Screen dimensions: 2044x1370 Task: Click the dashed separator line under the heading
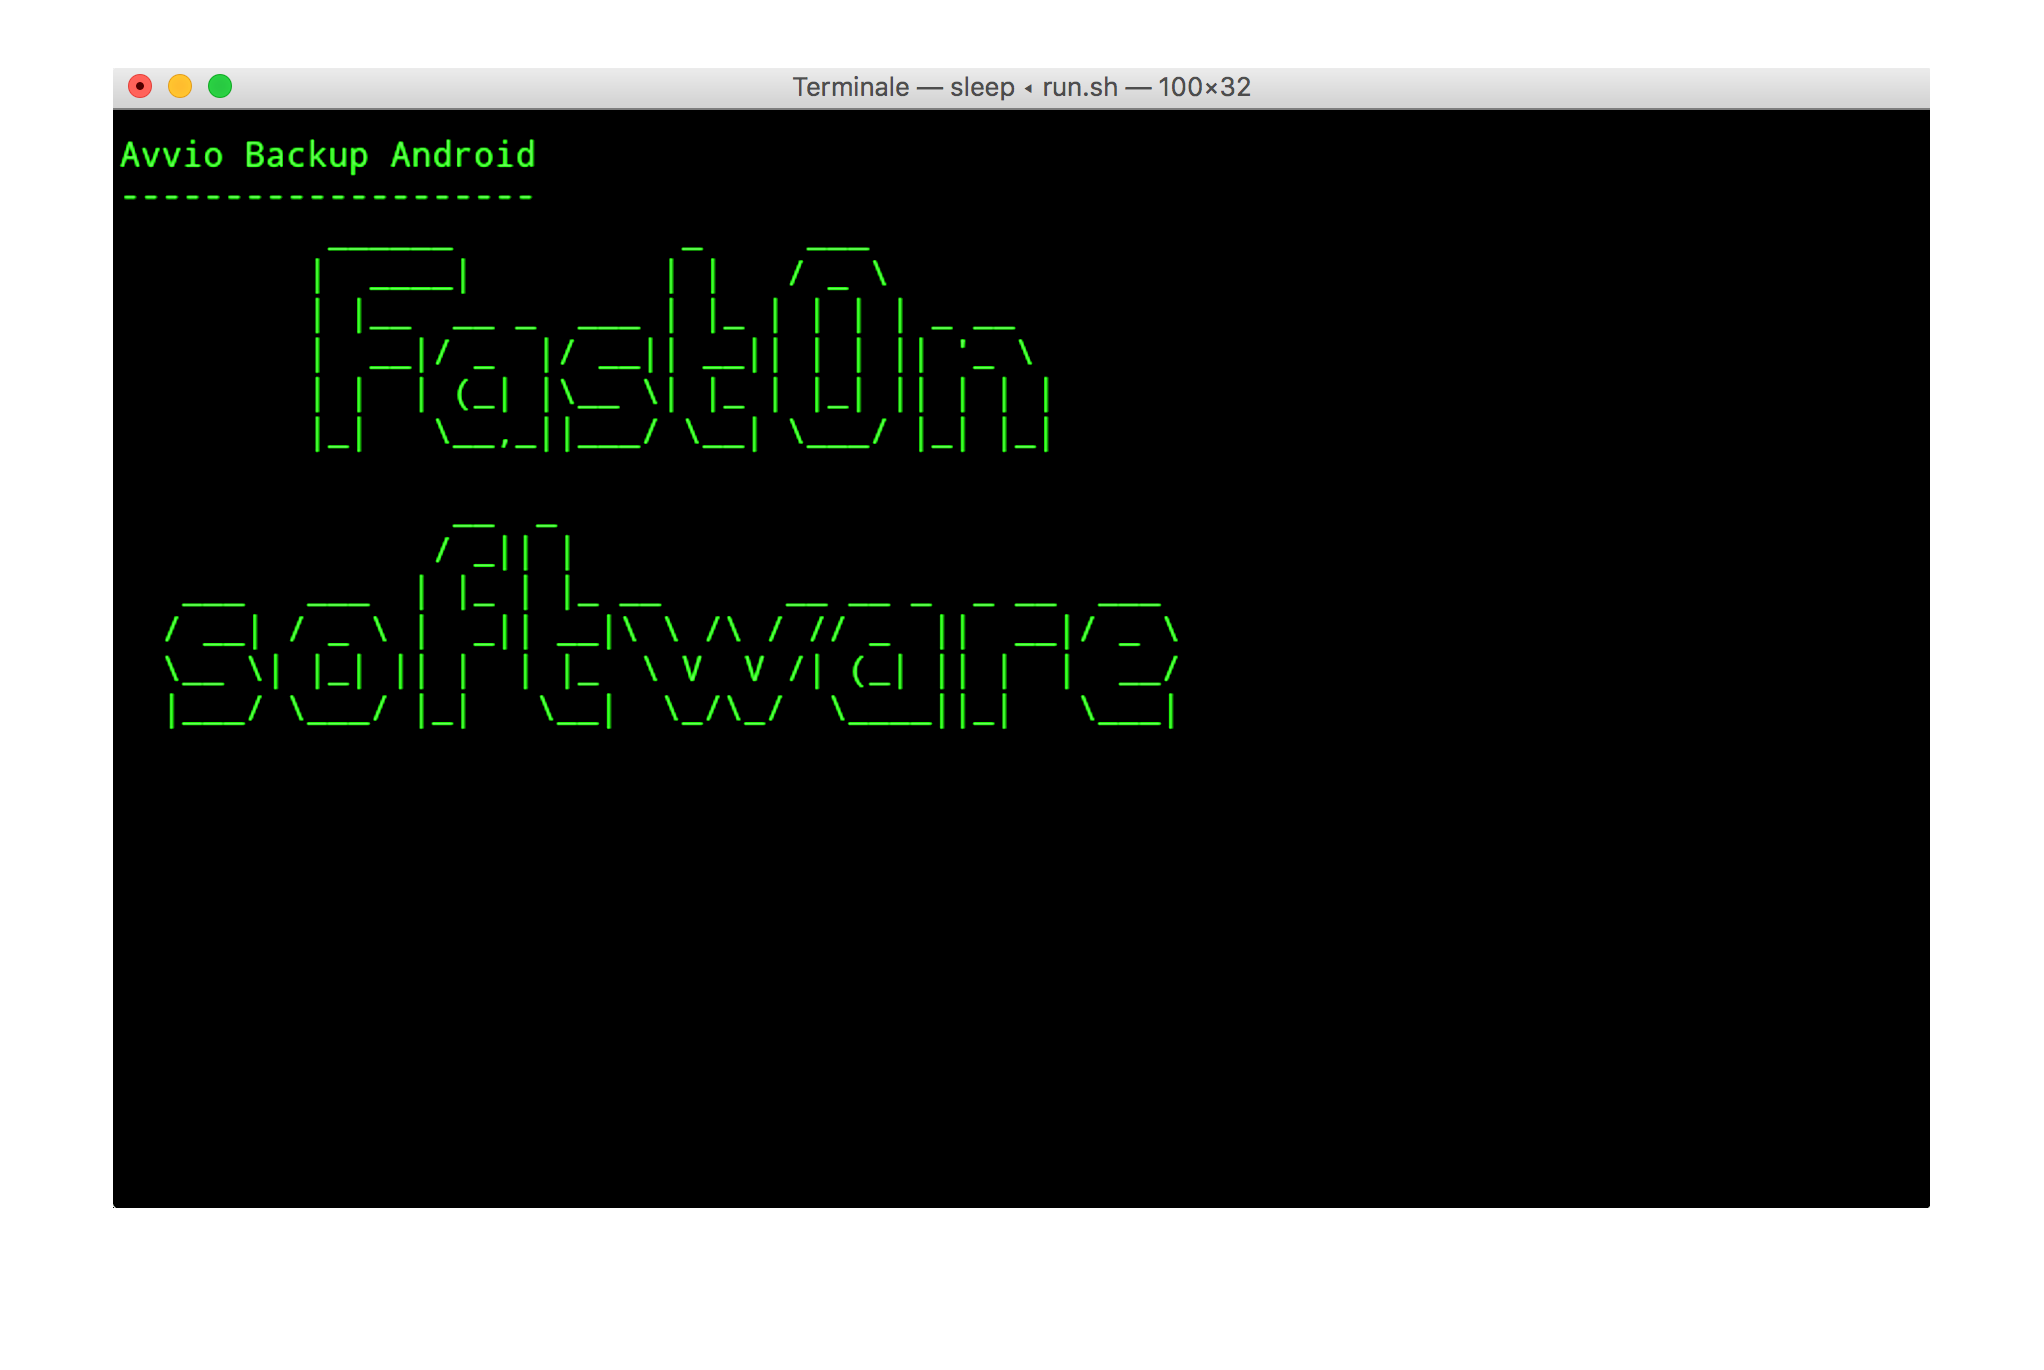tap(327, 197)
